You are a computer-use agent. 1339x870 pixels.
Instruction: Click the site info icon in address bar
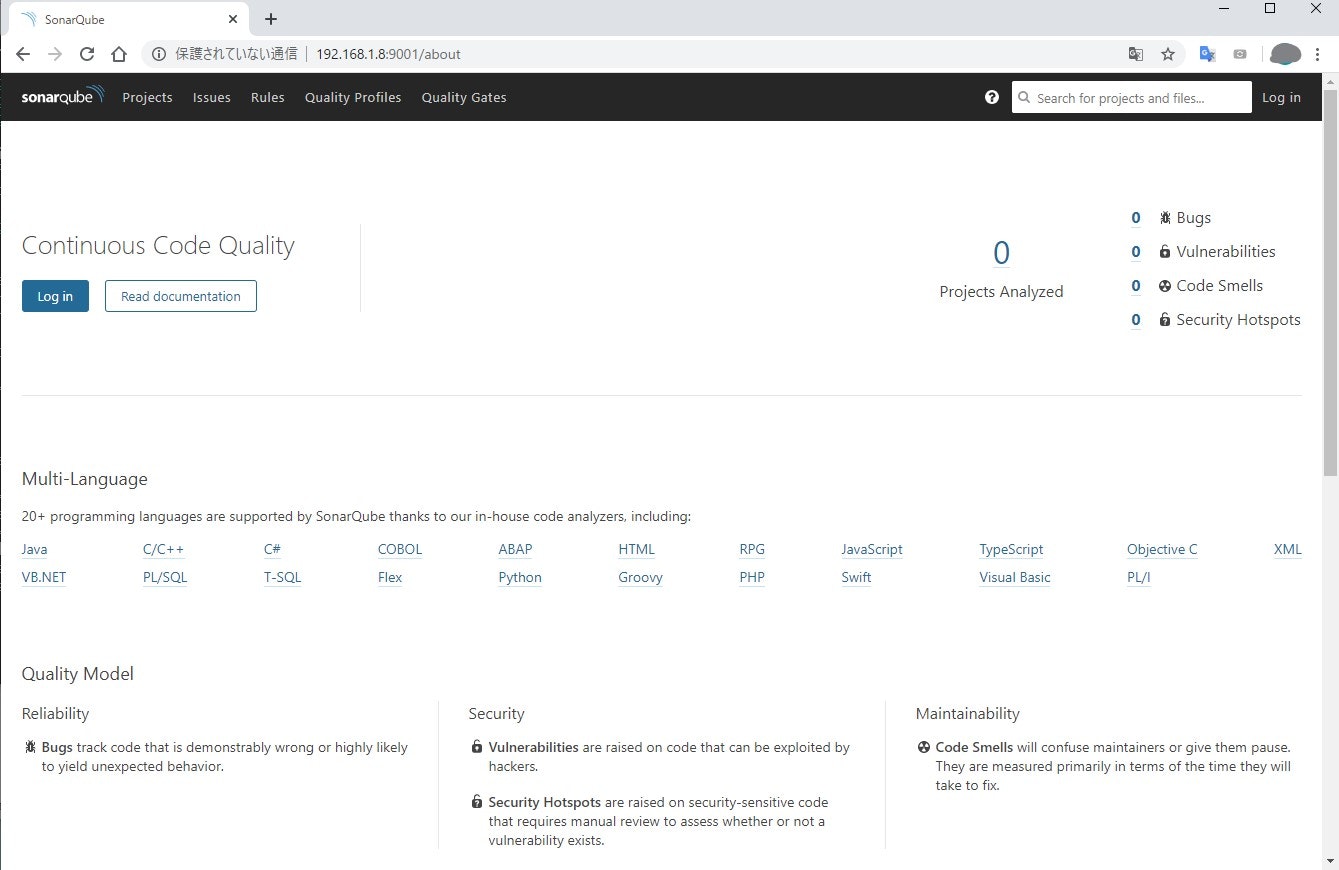pos(159,54)
